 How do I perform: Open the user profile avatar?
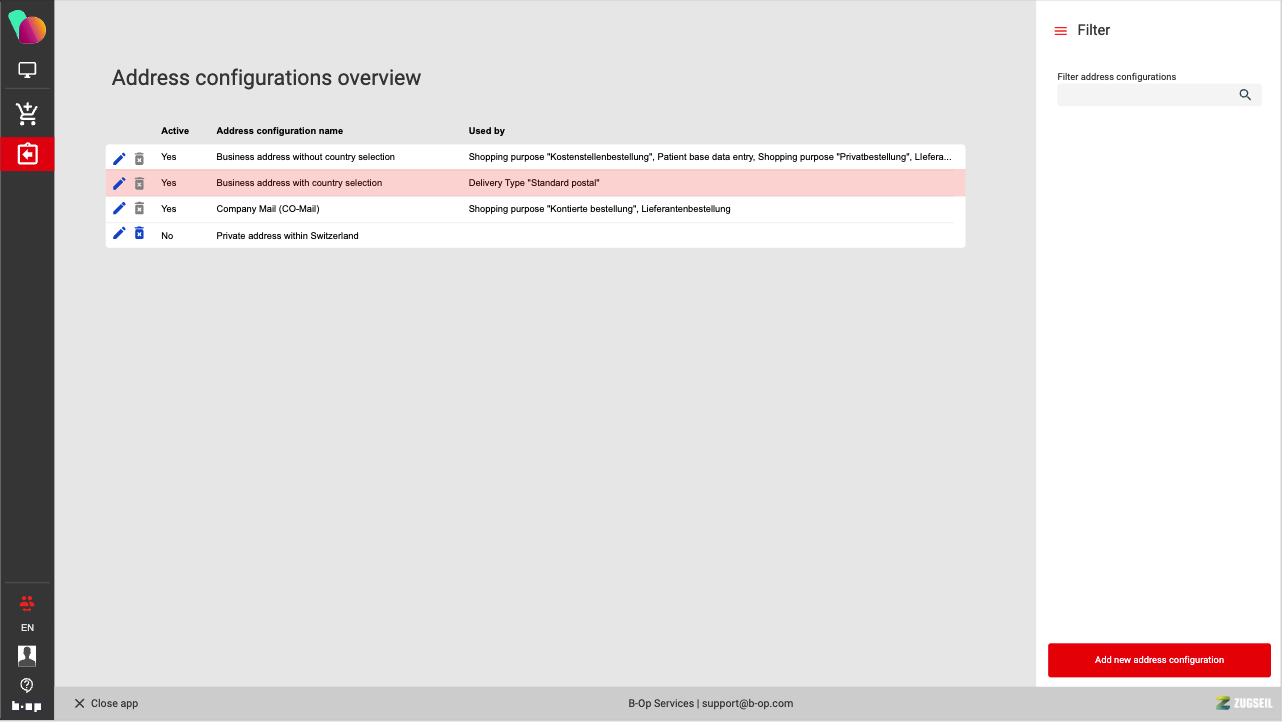tap(27, 656)
